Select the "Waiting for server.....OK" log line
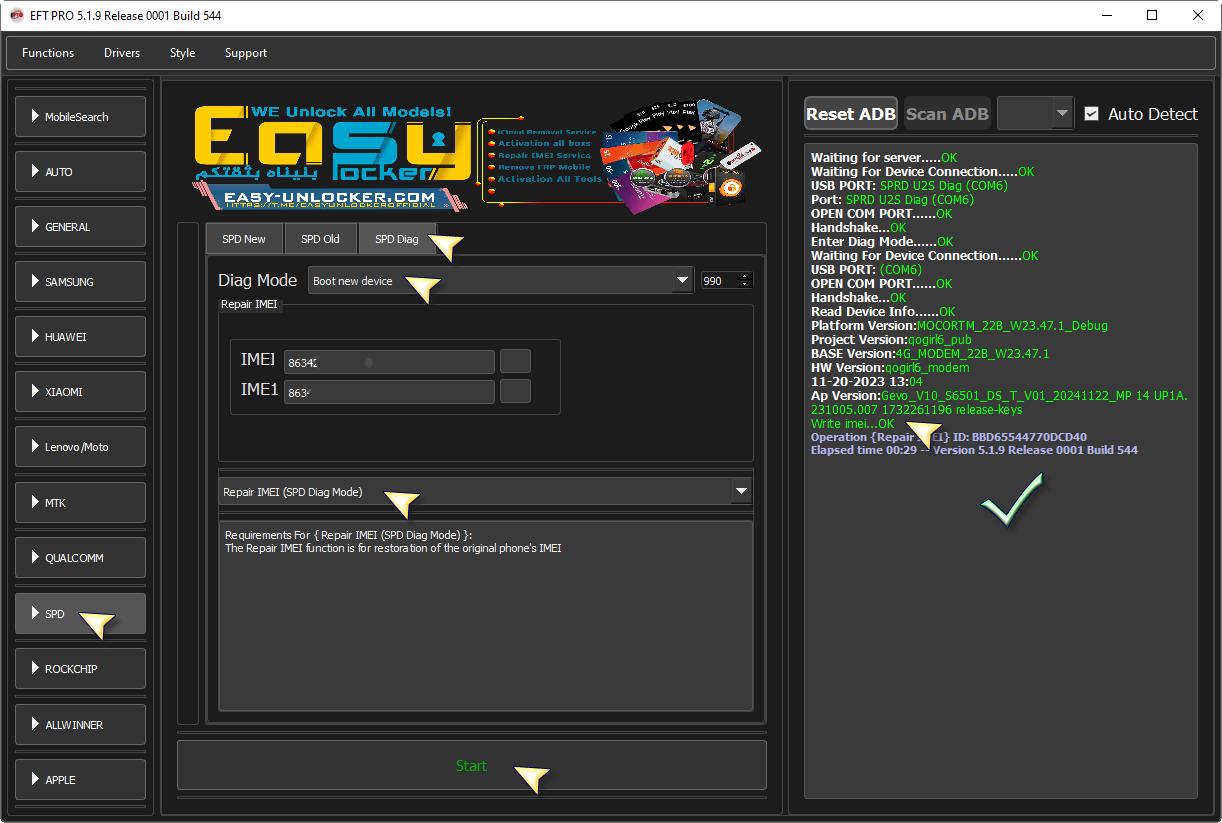 pyautogui.click(x=884, y=158)
